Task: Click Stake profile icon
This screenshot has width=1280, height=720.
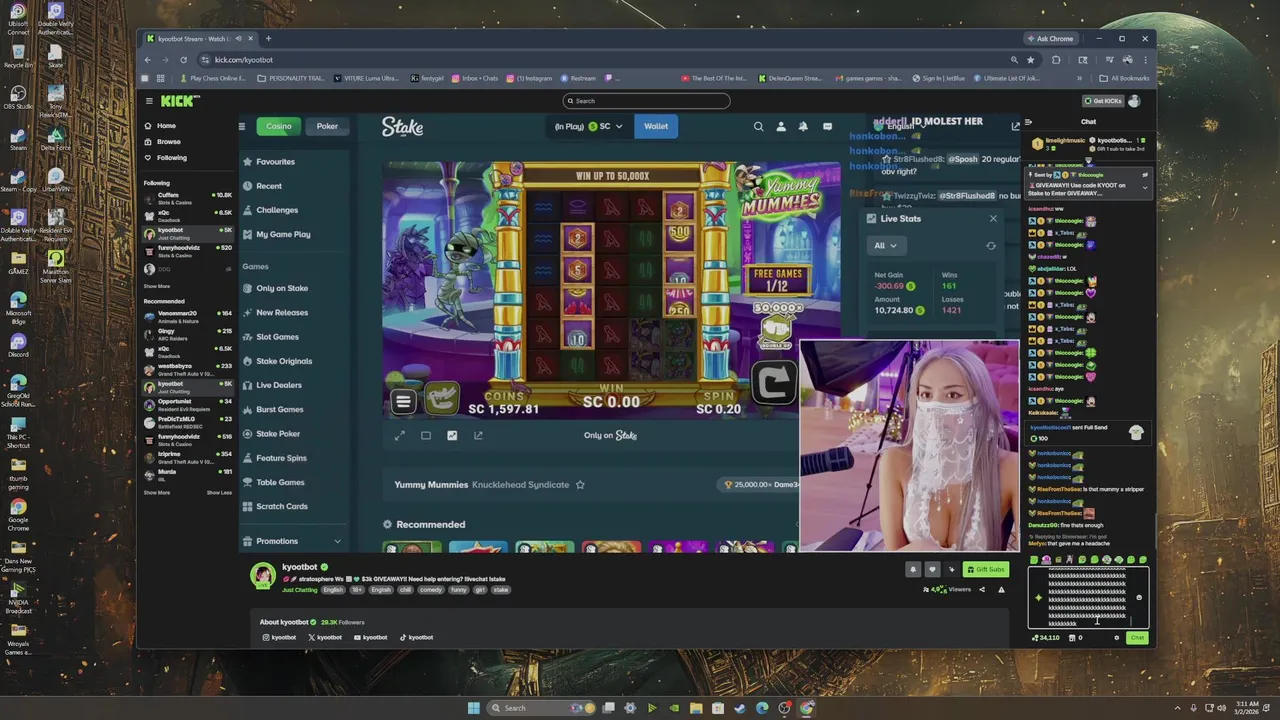Action: pos(781,126)
